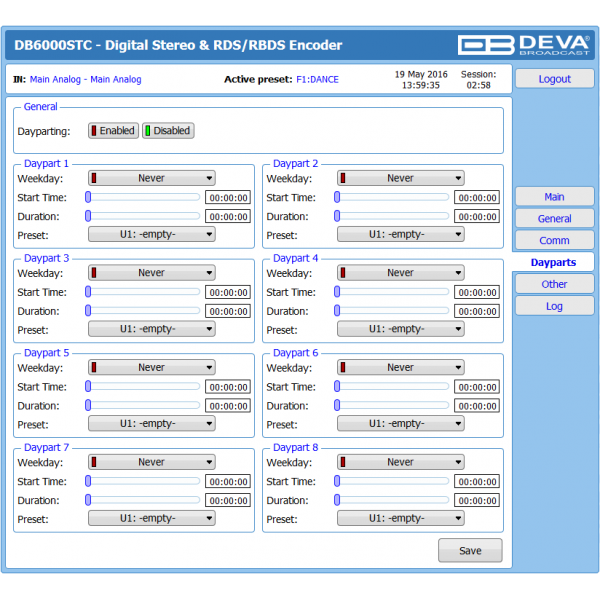Click the Session timer value 02:58
This screenshot has height=600, width=600.
pyautogui.click(x=478, y=85)
